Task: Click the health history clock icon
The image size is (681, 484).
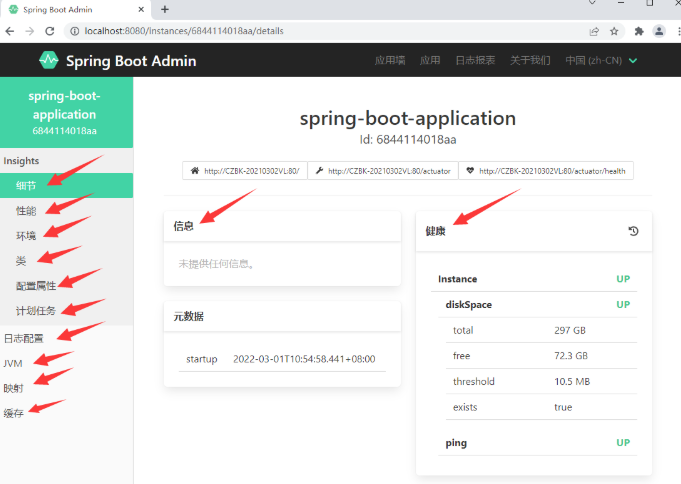Action: point(633,231)
